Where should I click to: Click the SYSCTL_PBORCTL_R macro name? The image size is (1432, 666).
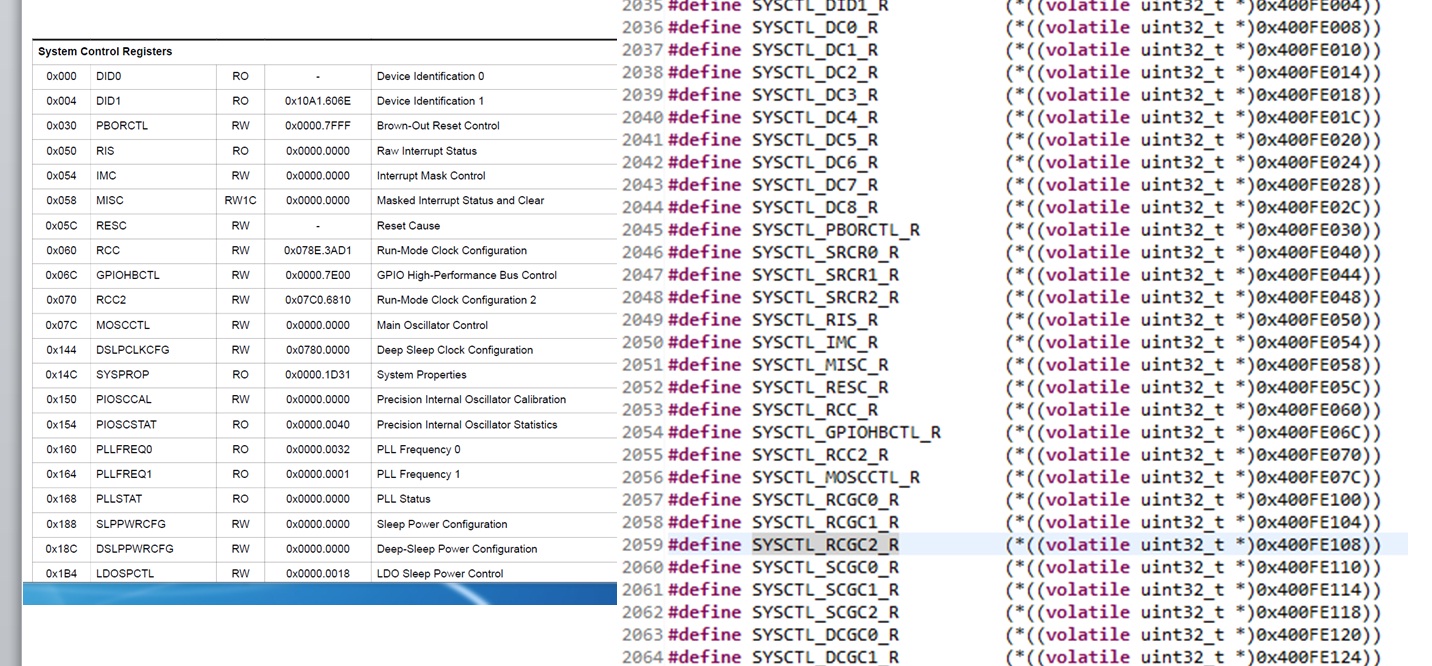pos(836,230)
